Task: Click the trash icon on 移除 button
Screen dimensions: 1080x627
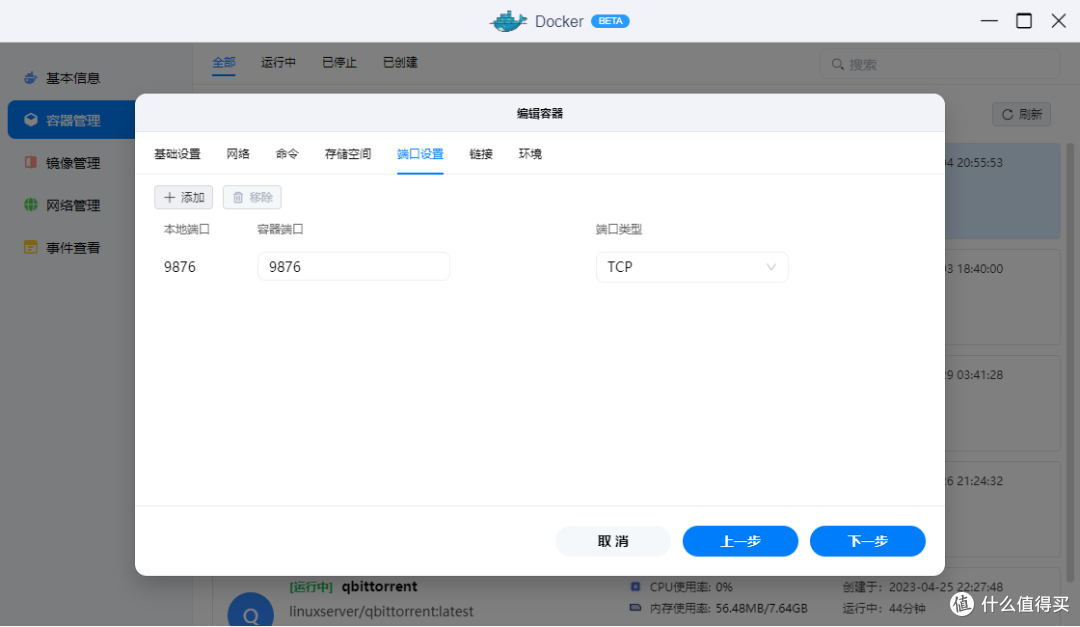Action: 237,197
